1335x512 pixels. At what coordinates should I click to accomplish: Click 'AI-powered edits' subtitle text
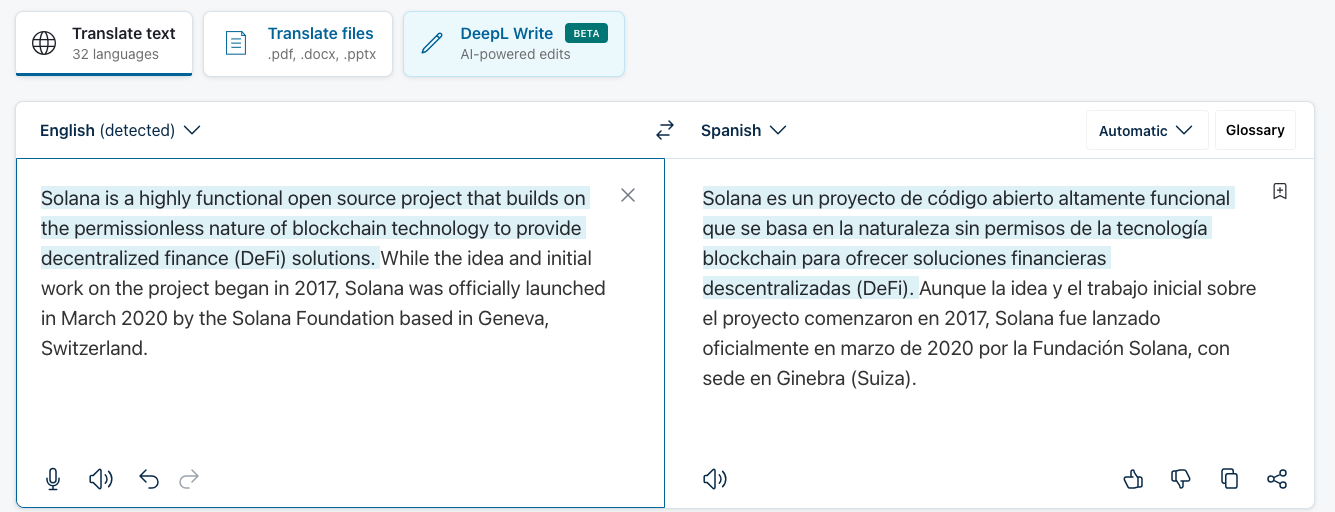point(515,54)
